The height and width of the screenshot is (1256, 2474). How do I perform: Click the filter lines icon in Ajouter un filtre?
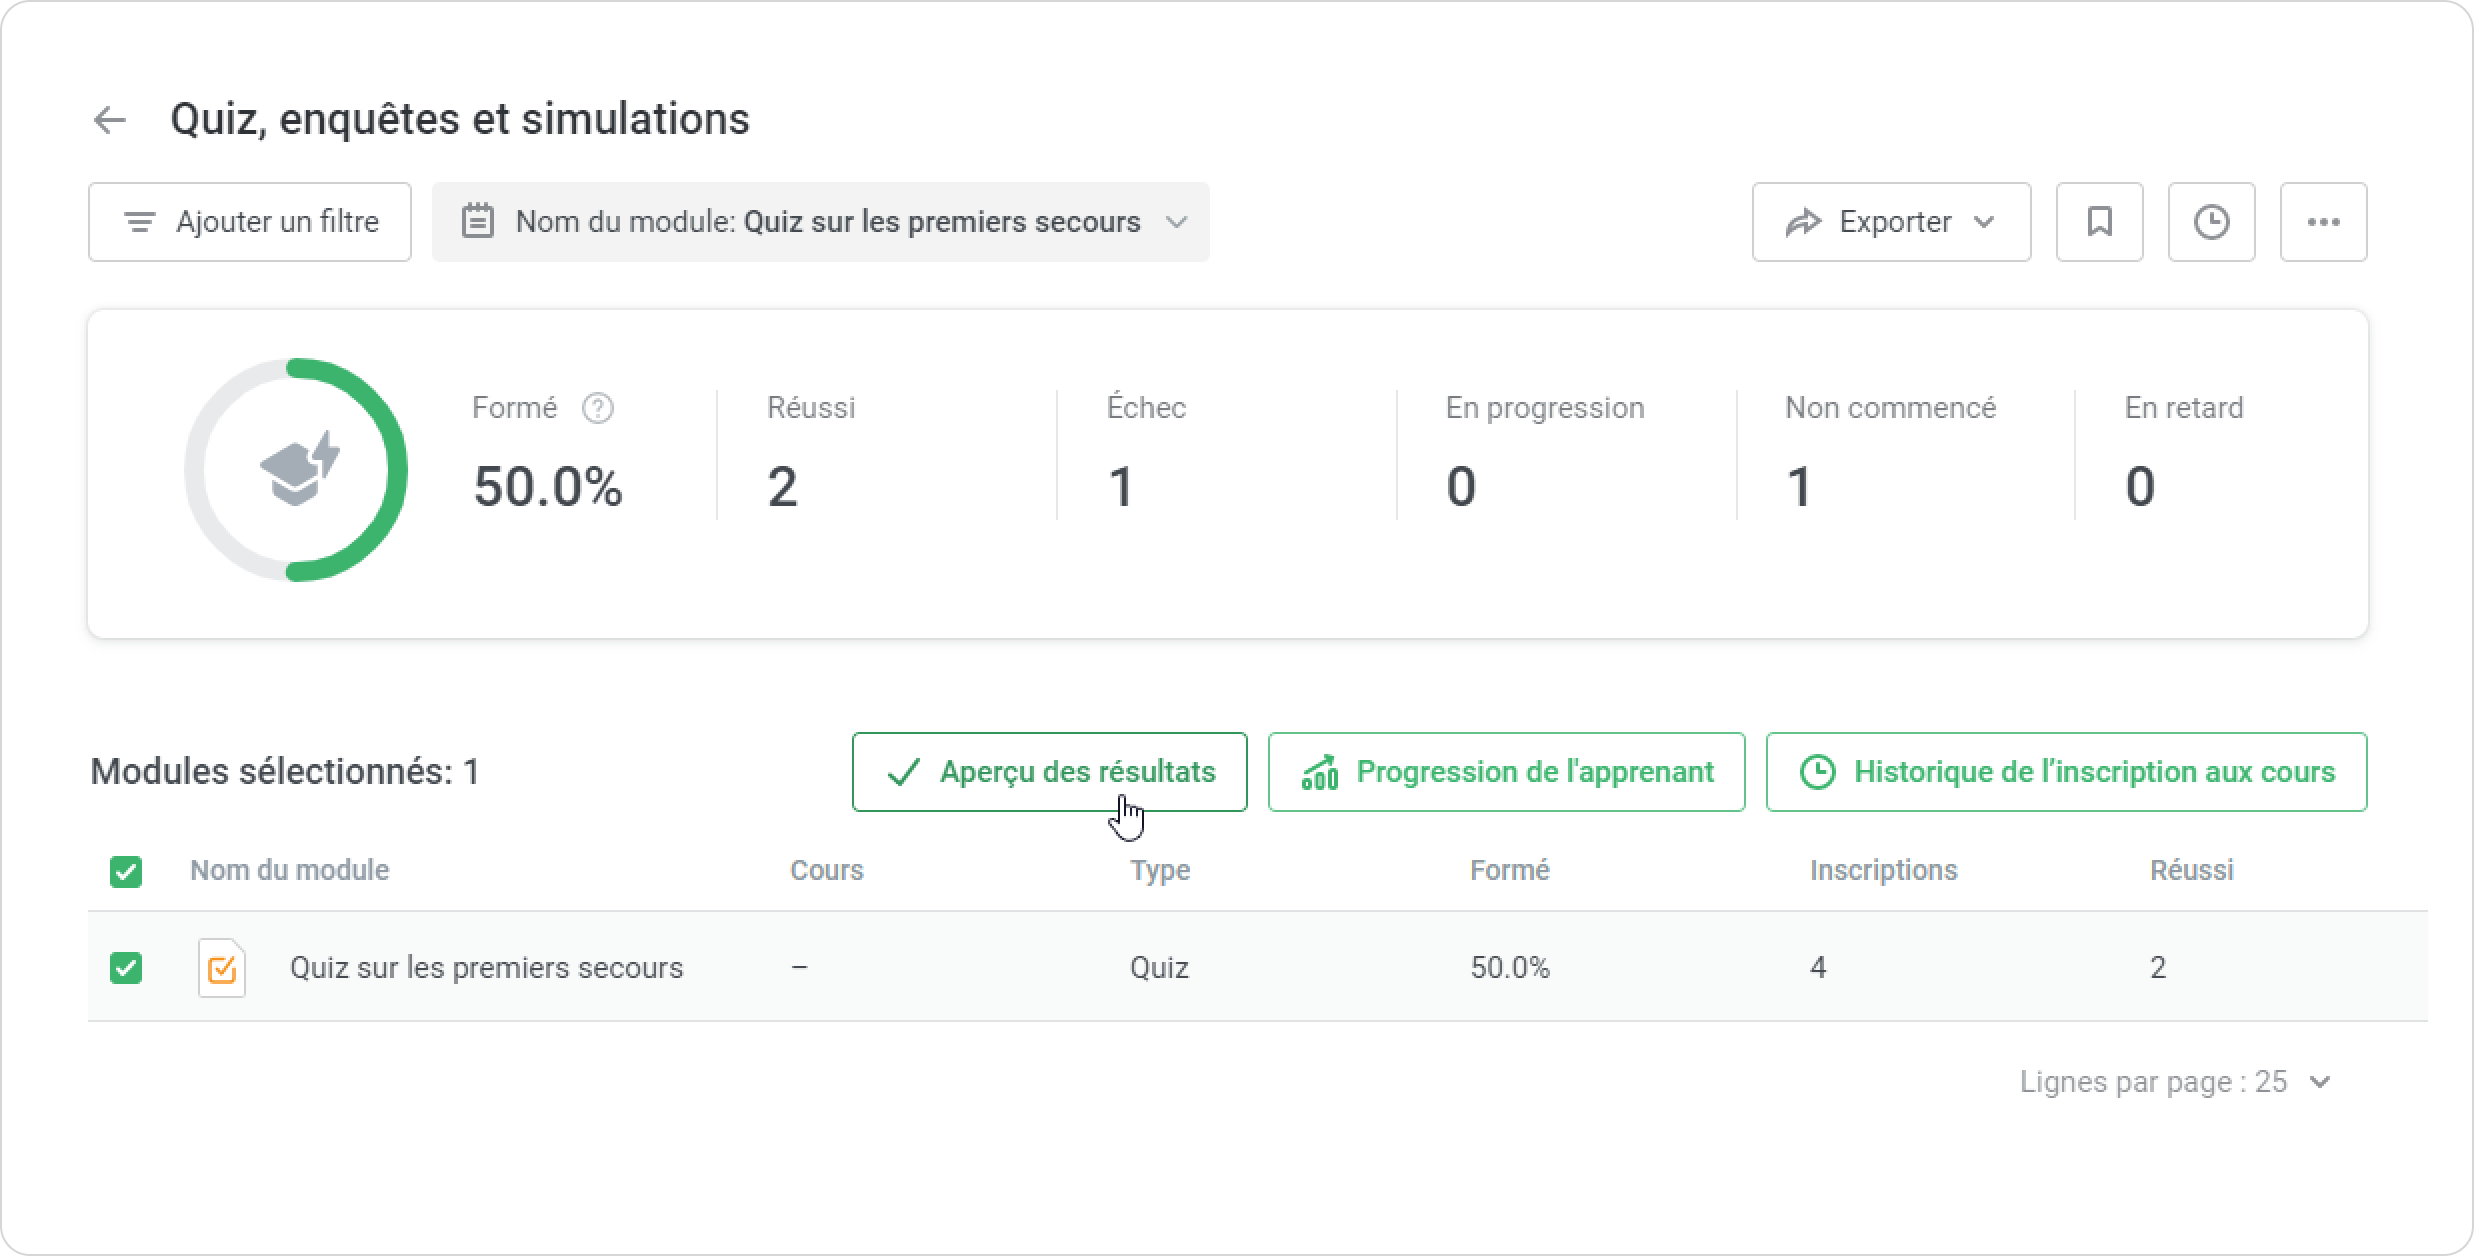[140, 222]
